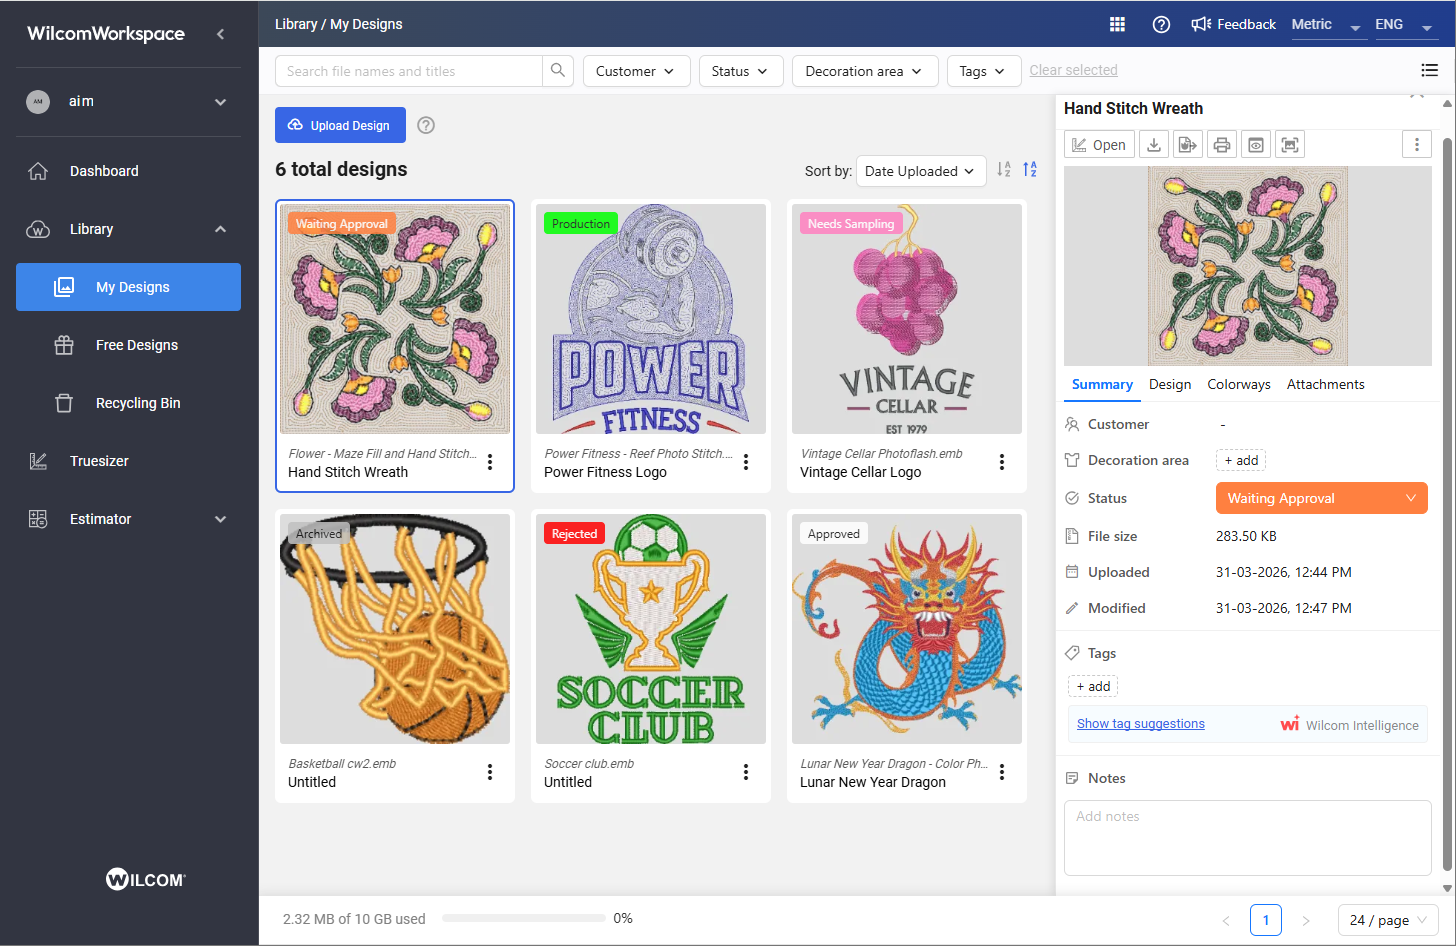Image resolution: width=1456 pixels, height=946 pixels.
Task: Select the Lunar New Year Dragon thumbnail
Action: 906,629
